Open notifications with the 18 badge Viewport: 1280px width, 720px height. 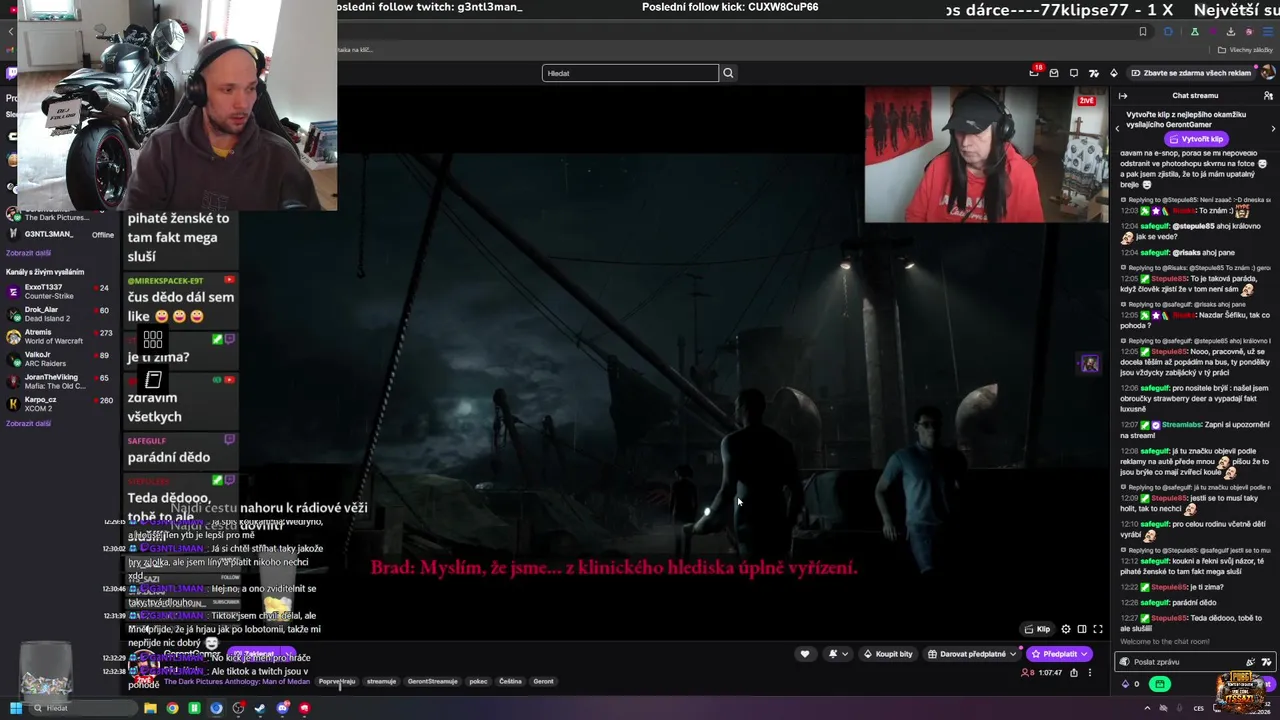click(1034, 72)
